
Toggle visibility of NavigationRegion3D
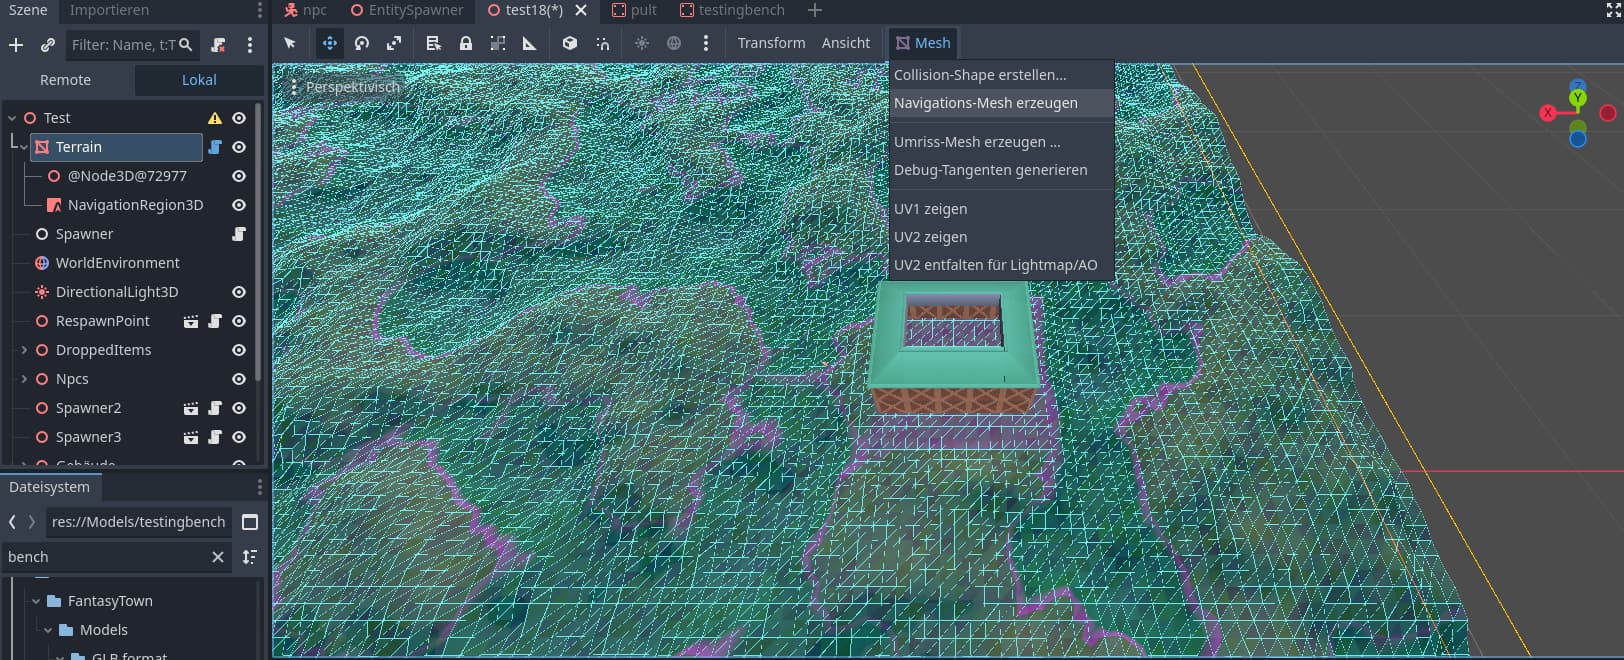239,205
